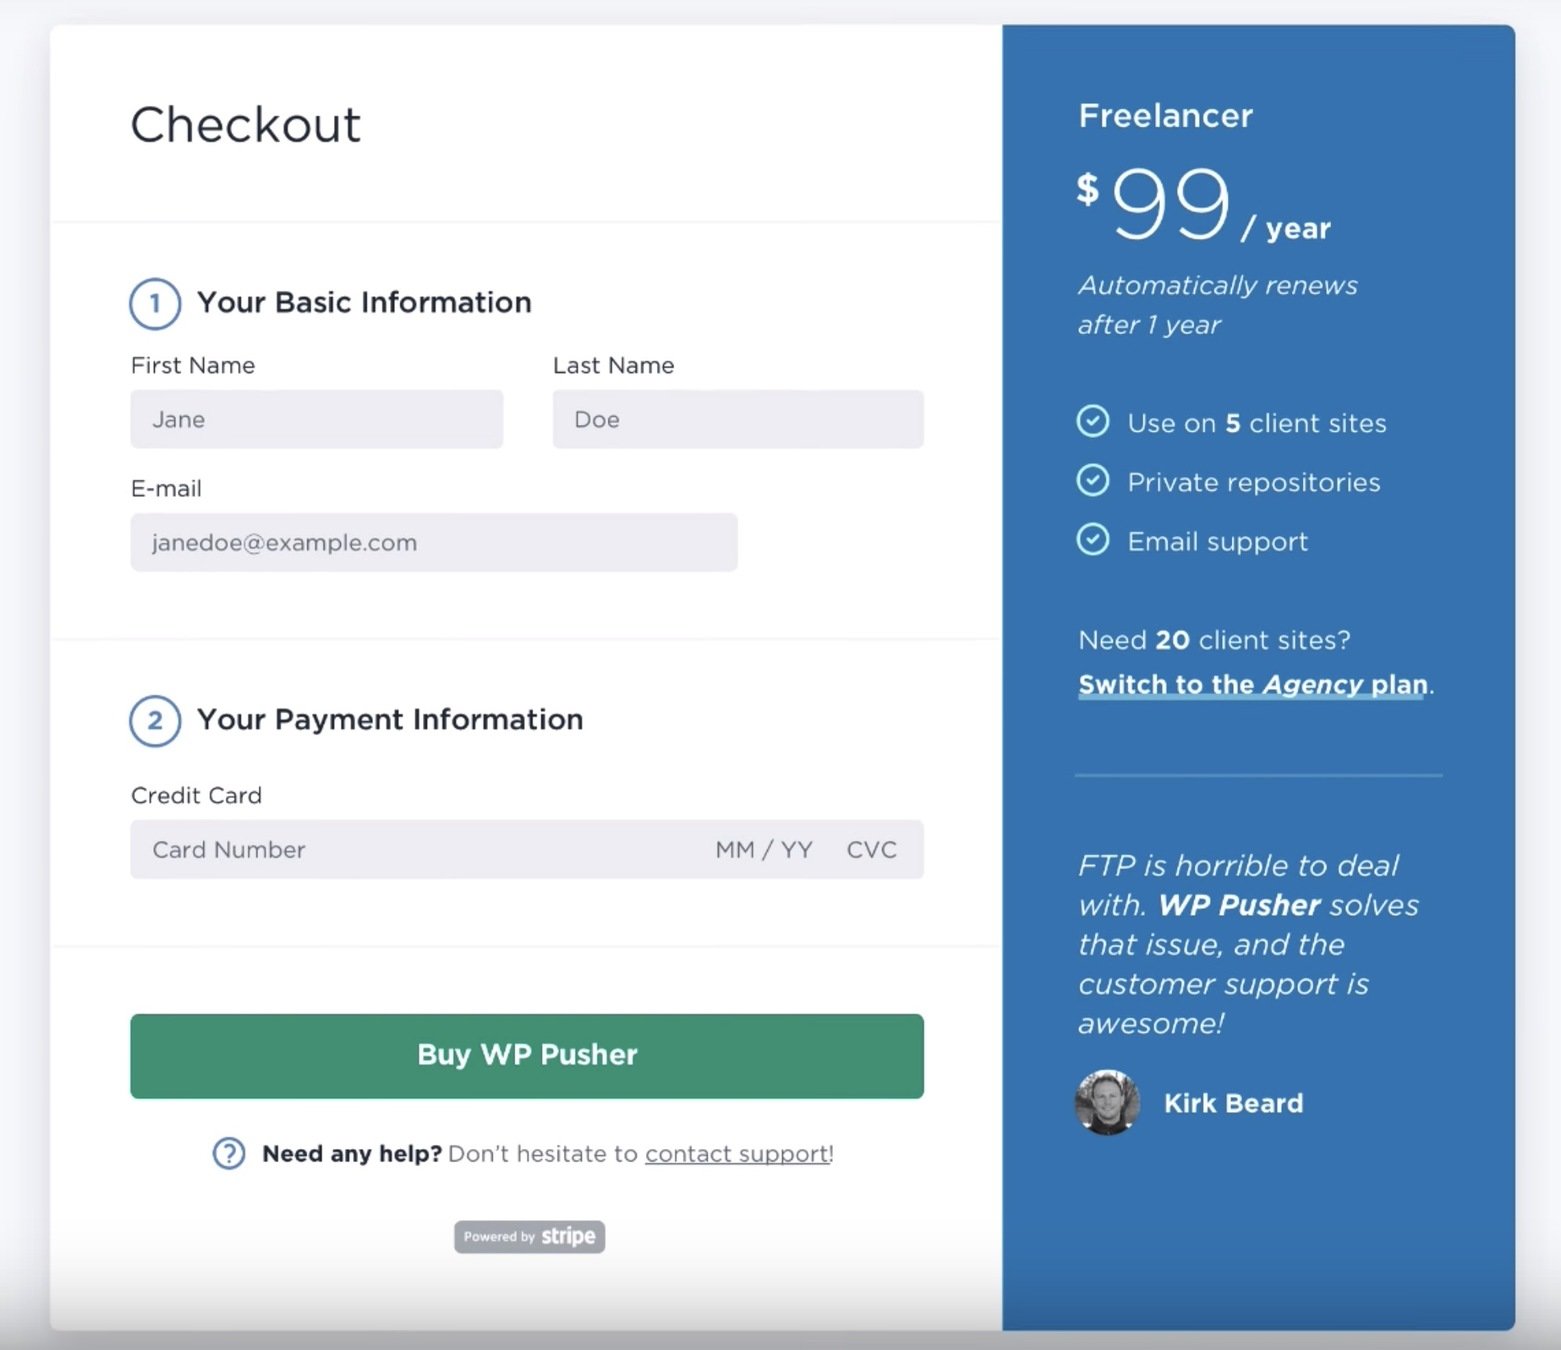Click the Kirk Beard name

pos(1234,1103)
